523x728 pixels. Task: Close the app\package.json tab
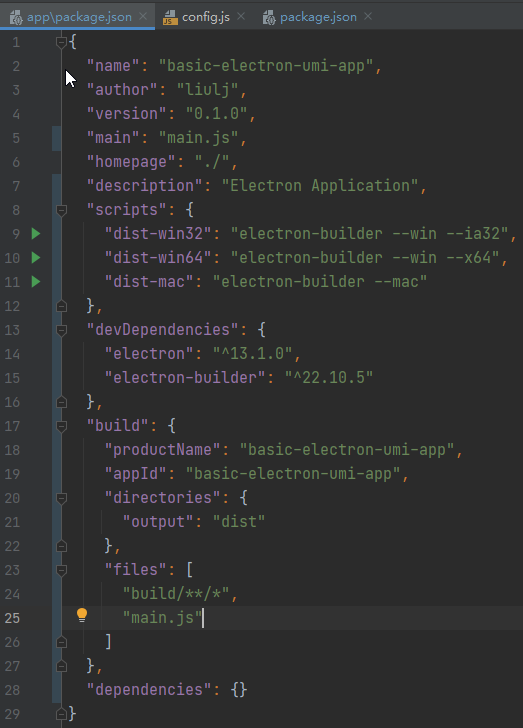[x=143, y=16]
